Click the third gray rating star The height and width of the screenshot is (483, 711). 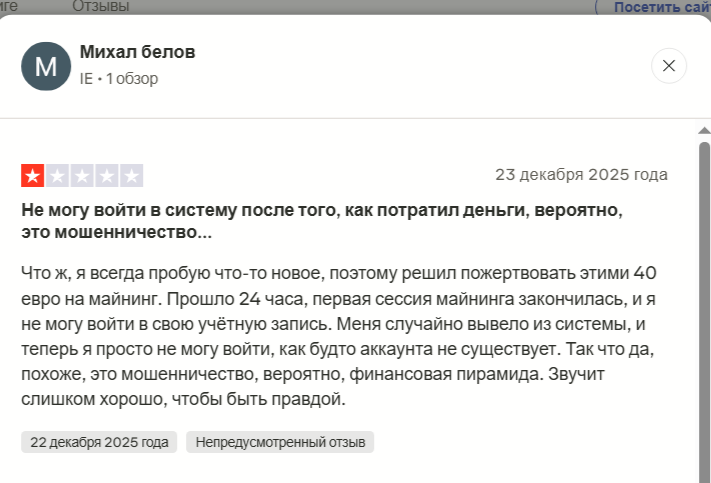click(82, 176)
